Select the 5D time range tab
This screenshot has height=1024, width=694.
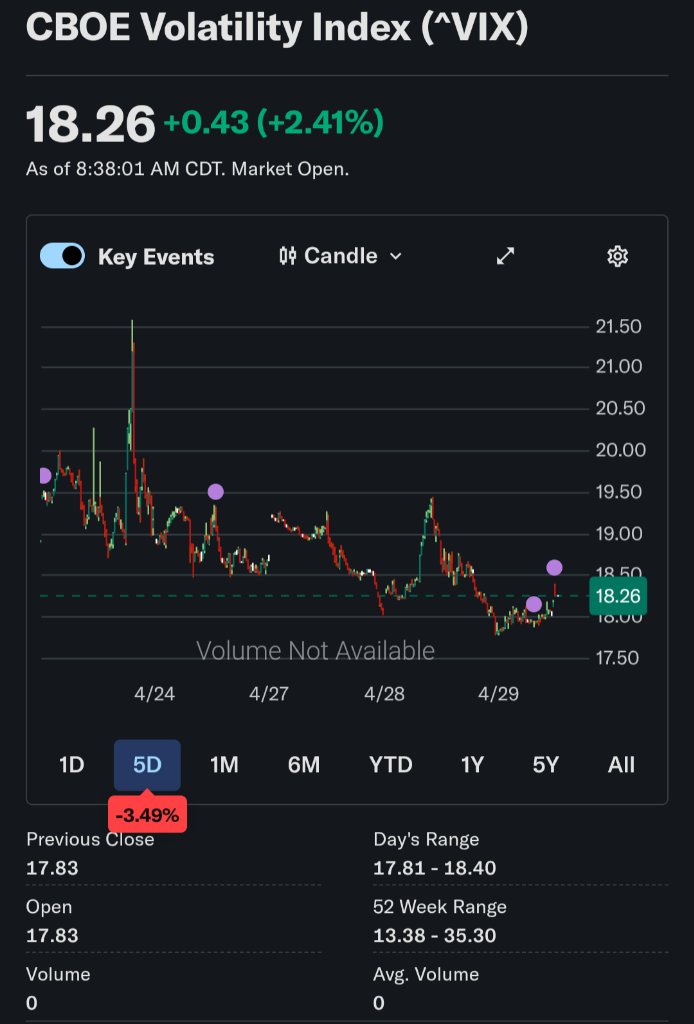click(147, 765)
